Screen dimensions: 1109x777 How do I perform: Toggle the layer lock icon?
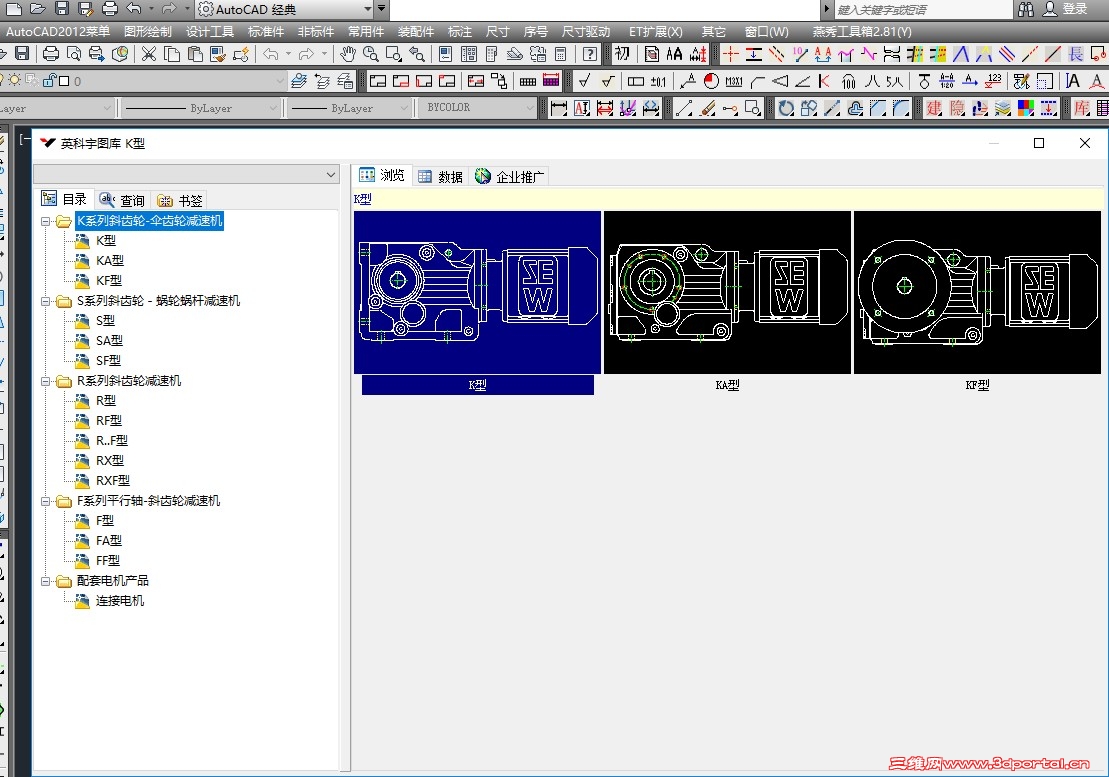coord(49,81)
